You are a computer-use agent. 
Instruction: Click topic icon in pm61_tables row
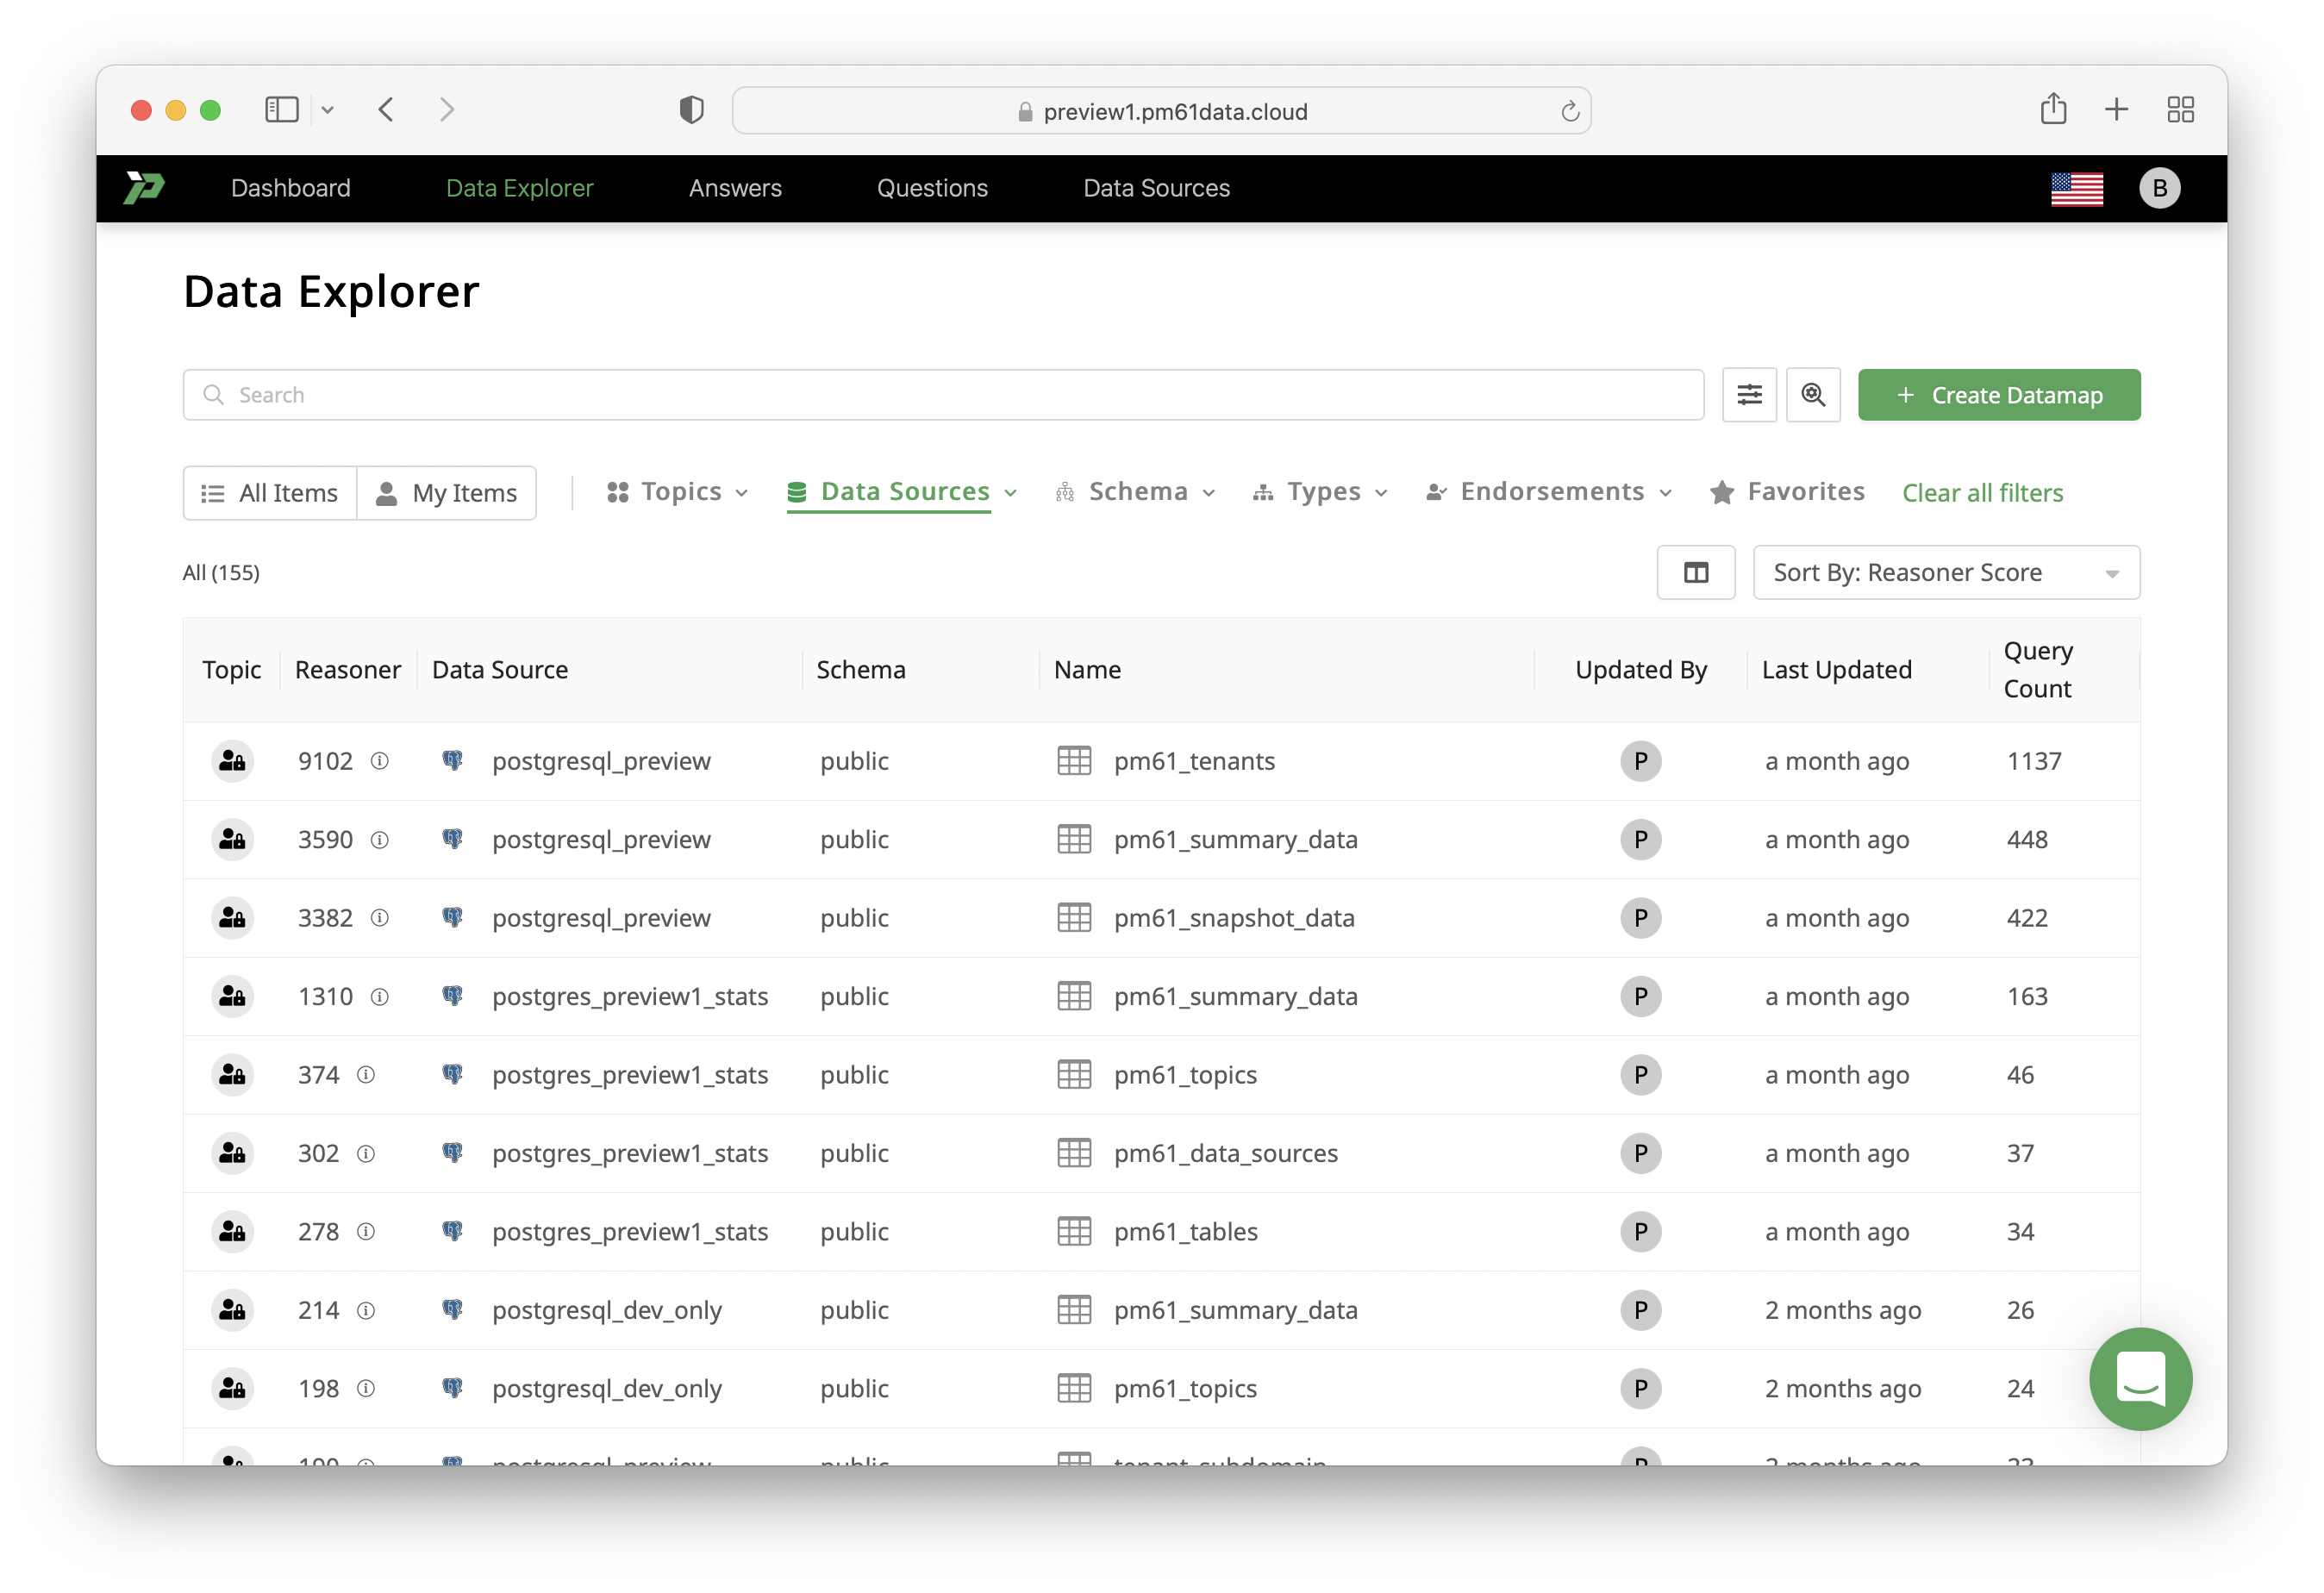click(232, 1231)
